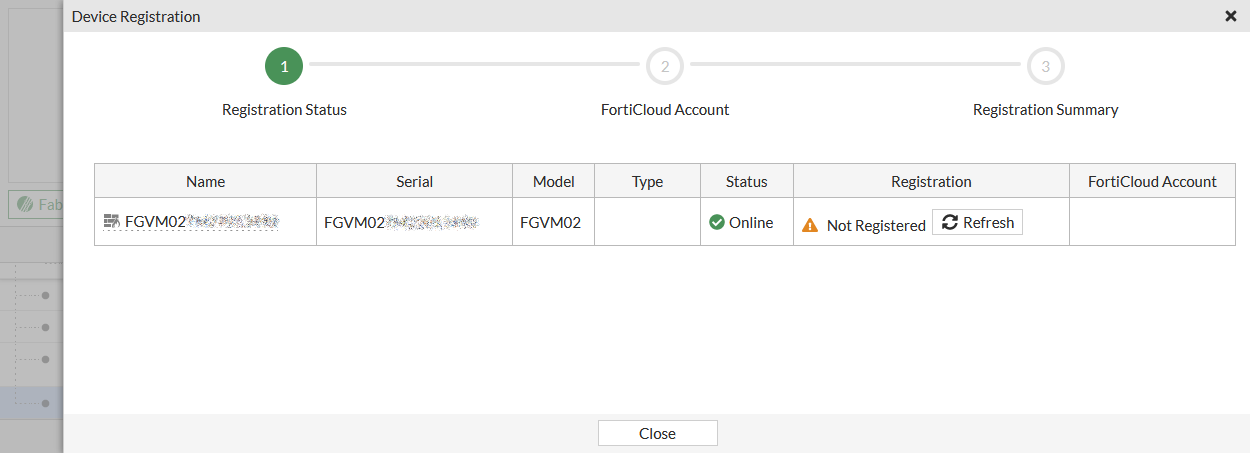The height and width of the screenshot is (453, 1250).
Task: Click the device icon beside the FGVM02 name
Action: pos(112,222)
